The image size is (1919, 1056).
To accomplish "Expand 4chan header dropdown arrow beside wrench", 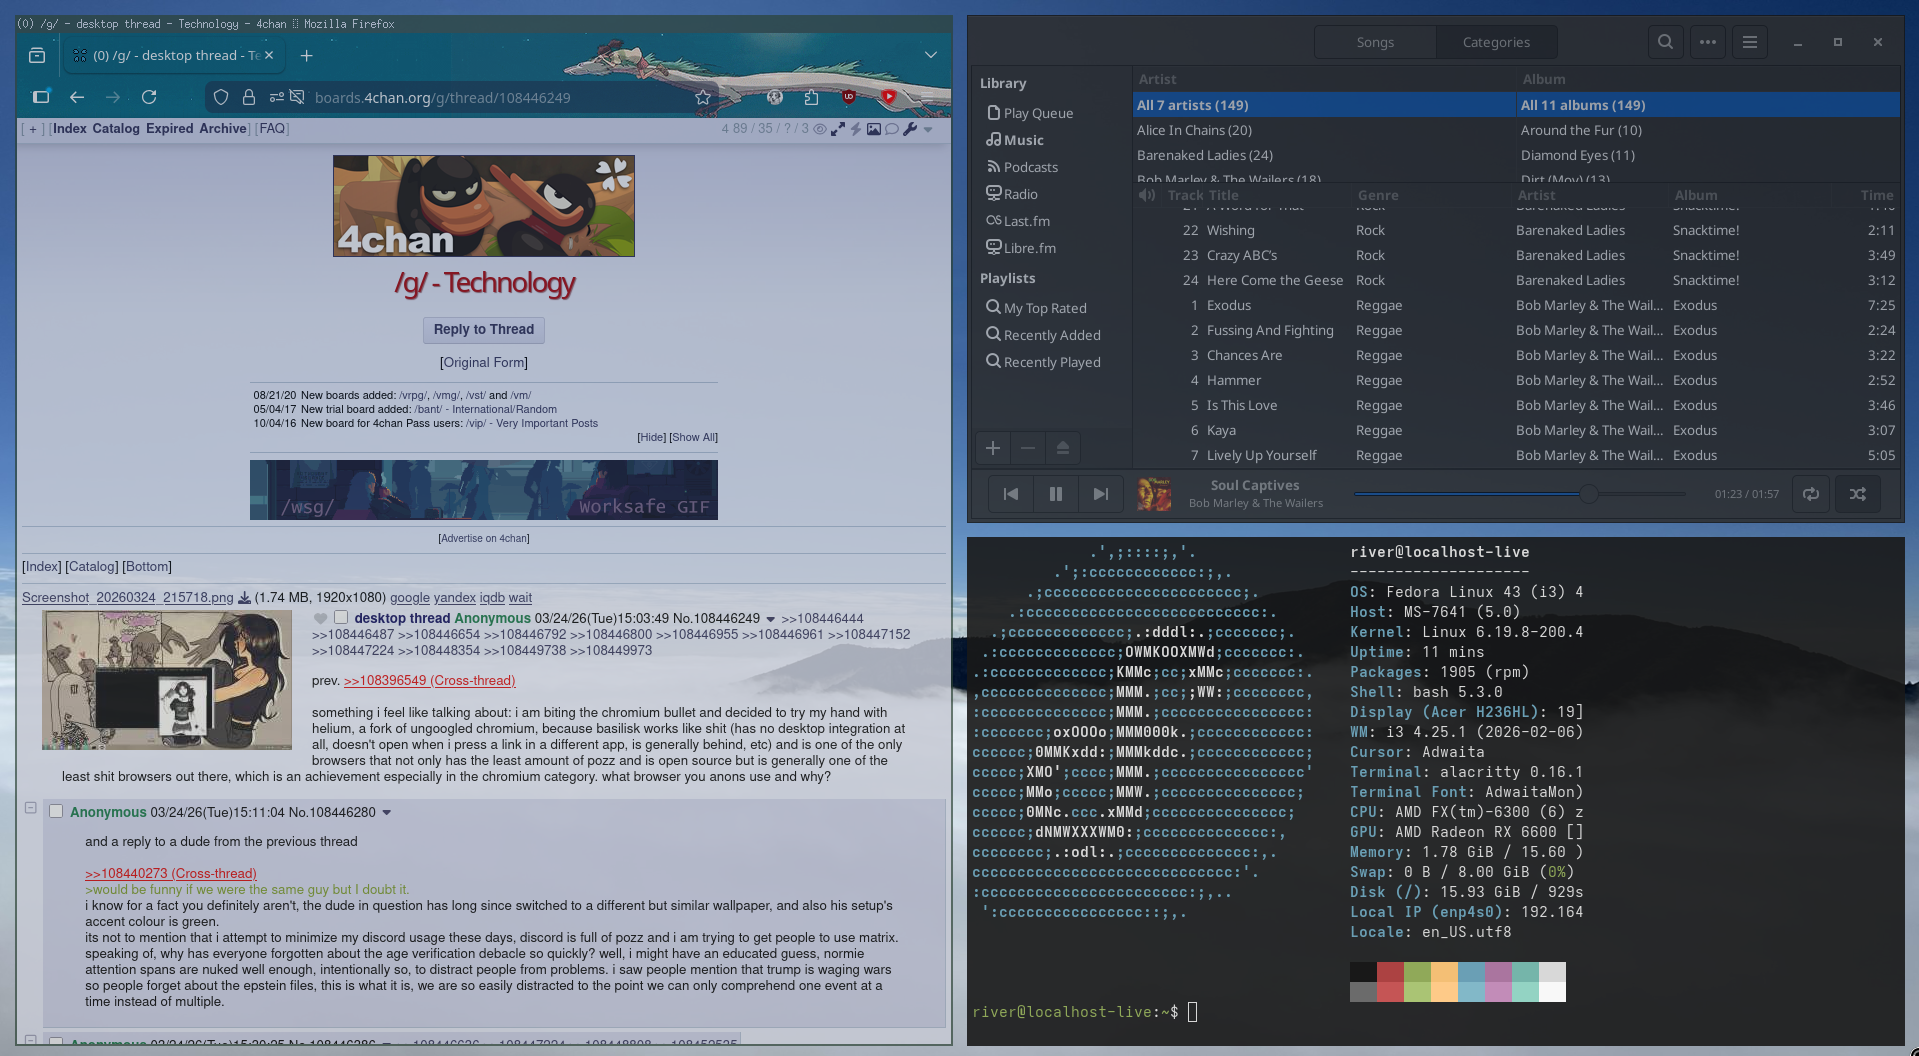I will [x=928, y=129].
